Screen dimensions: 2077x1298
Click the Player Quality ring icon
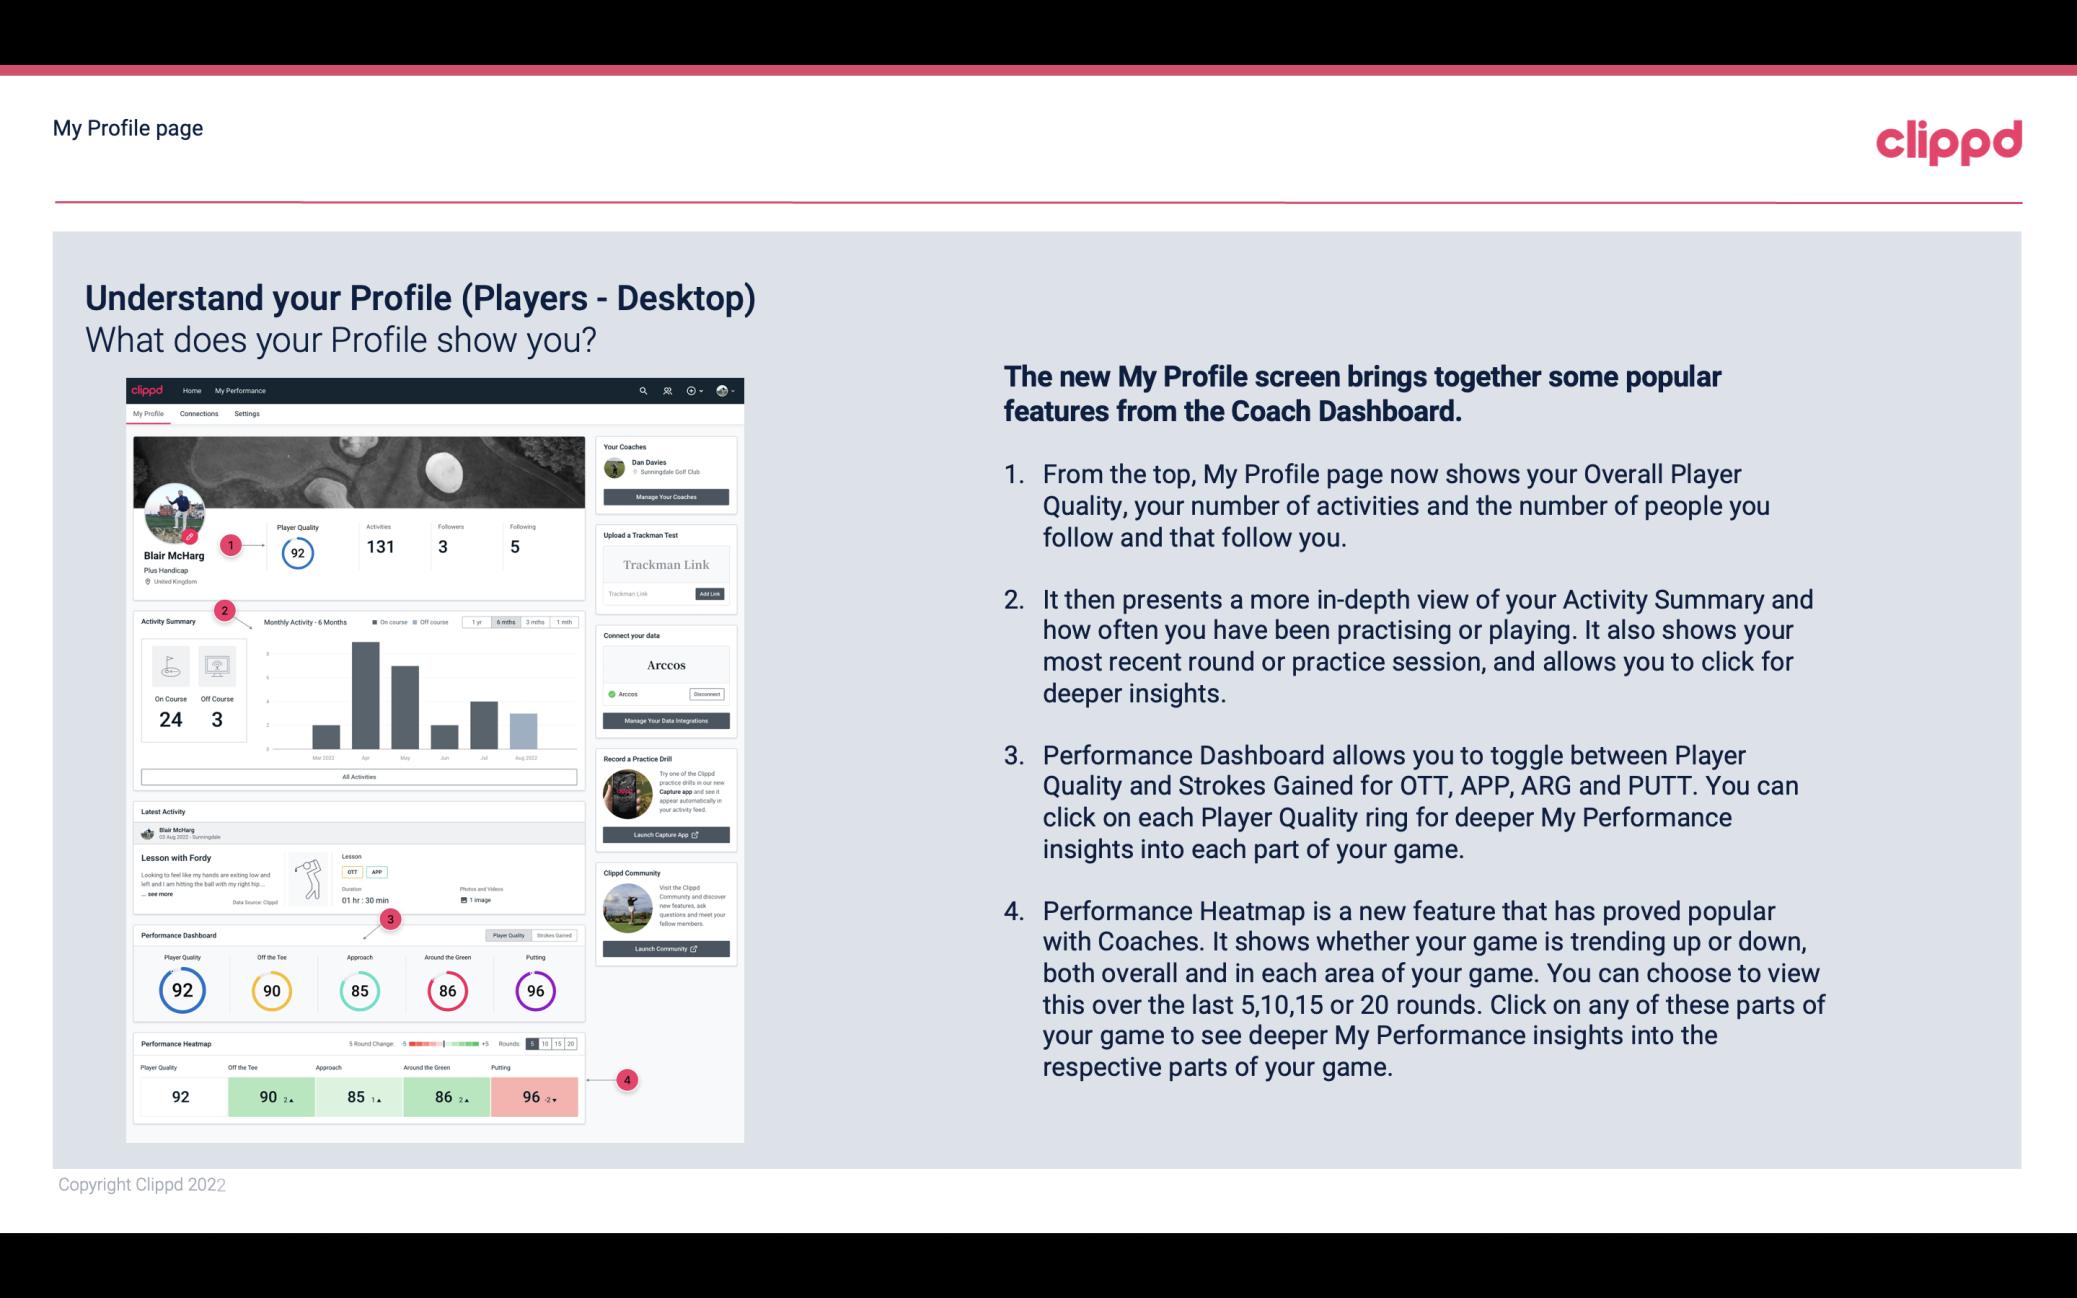pyautogui.click(x=181, y=990)
